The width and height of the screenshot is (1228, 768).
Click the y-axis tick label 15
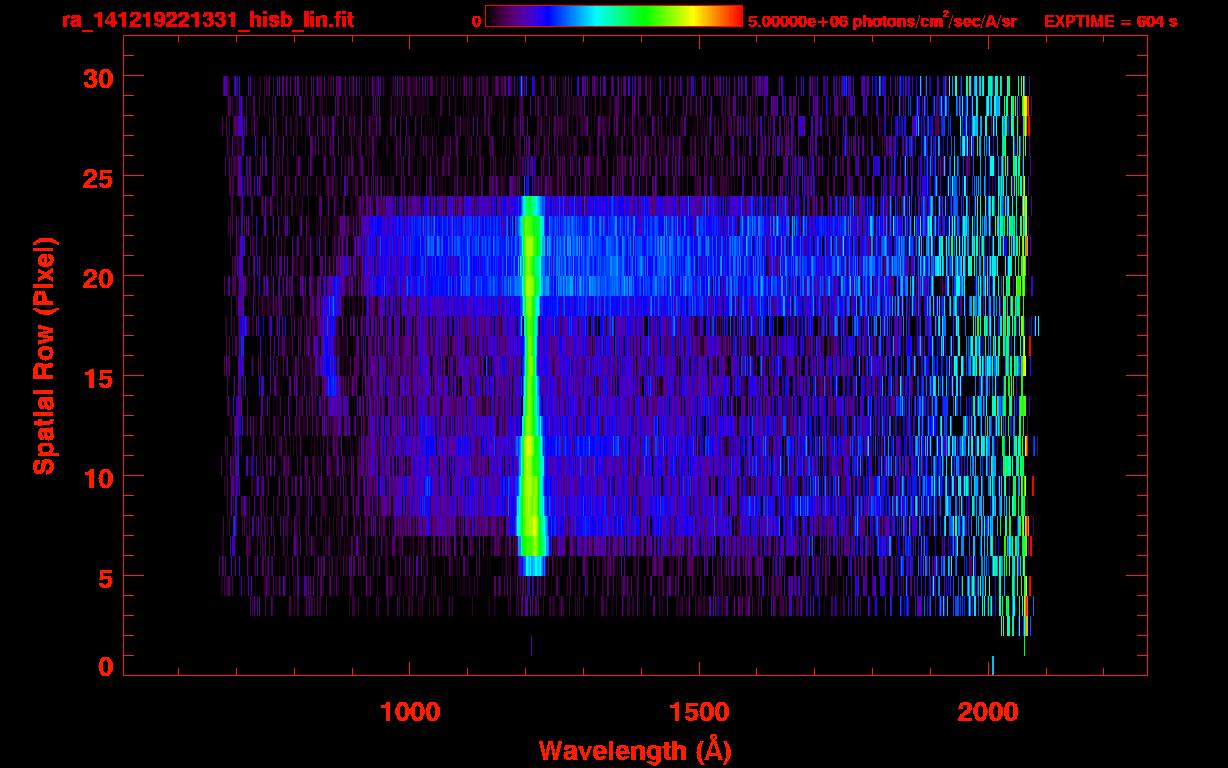(x=98, y=377)
